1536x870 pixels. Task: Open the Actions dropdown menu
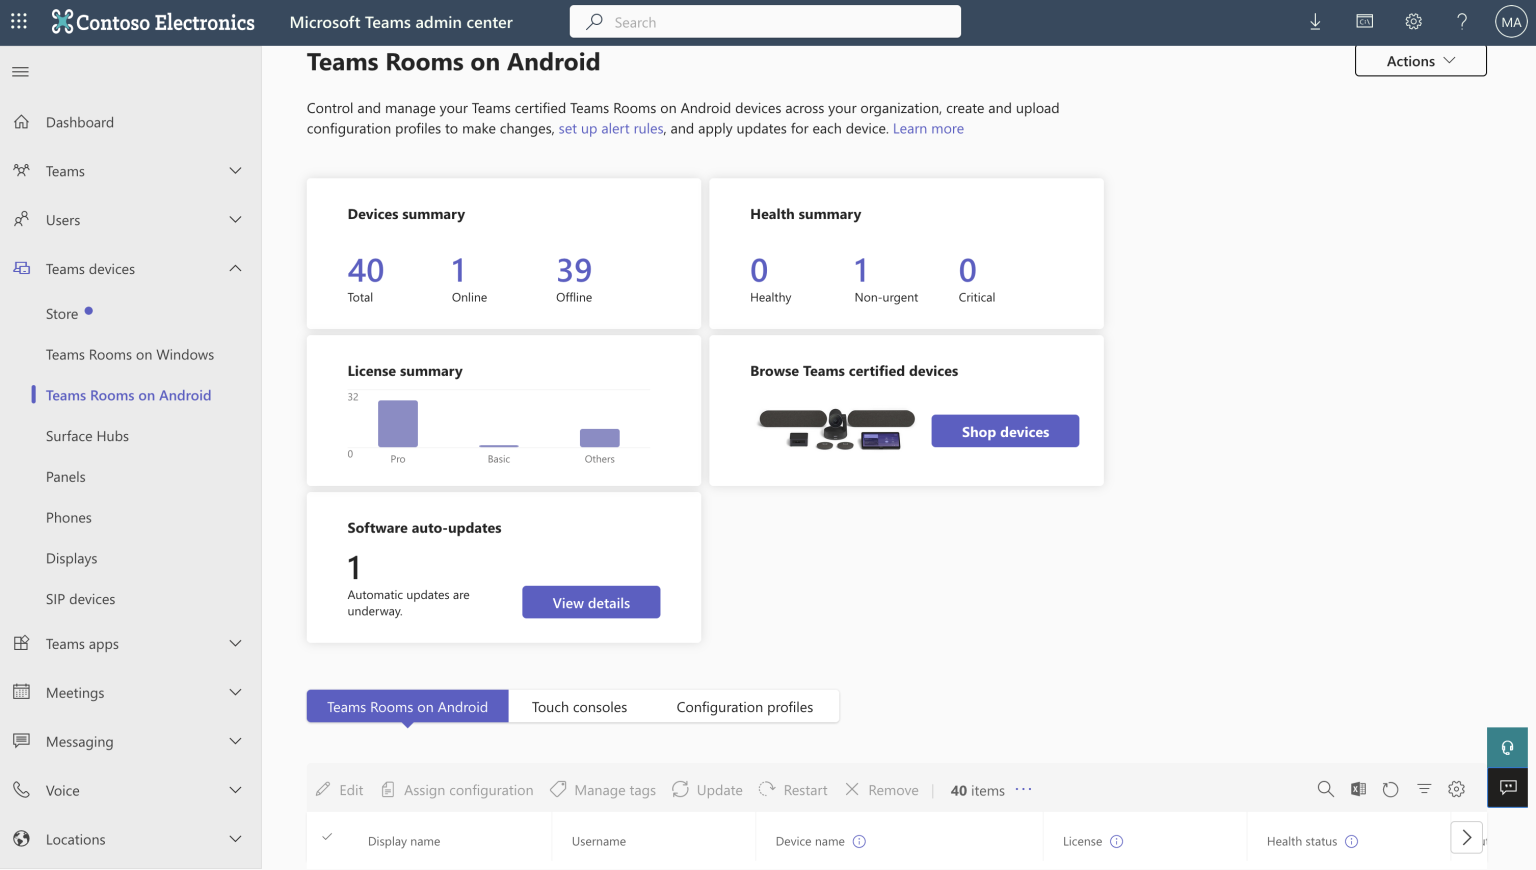(1419, 60)
